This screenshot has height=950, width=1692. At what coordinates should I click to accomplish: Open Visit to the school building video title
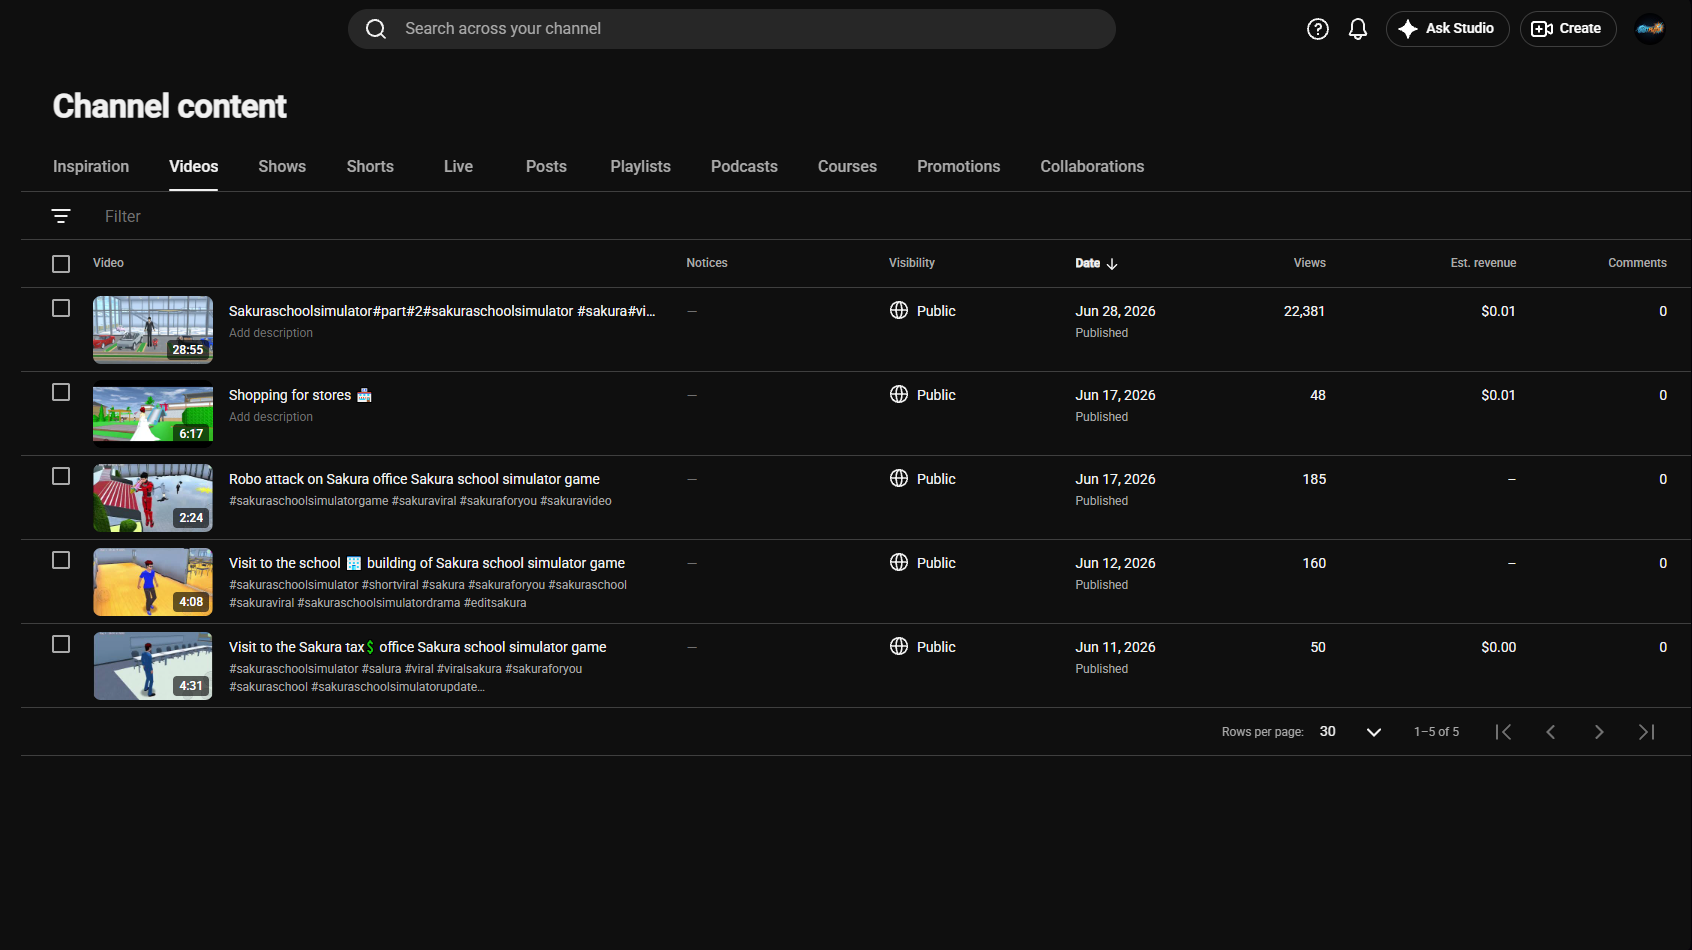(427, 563)
